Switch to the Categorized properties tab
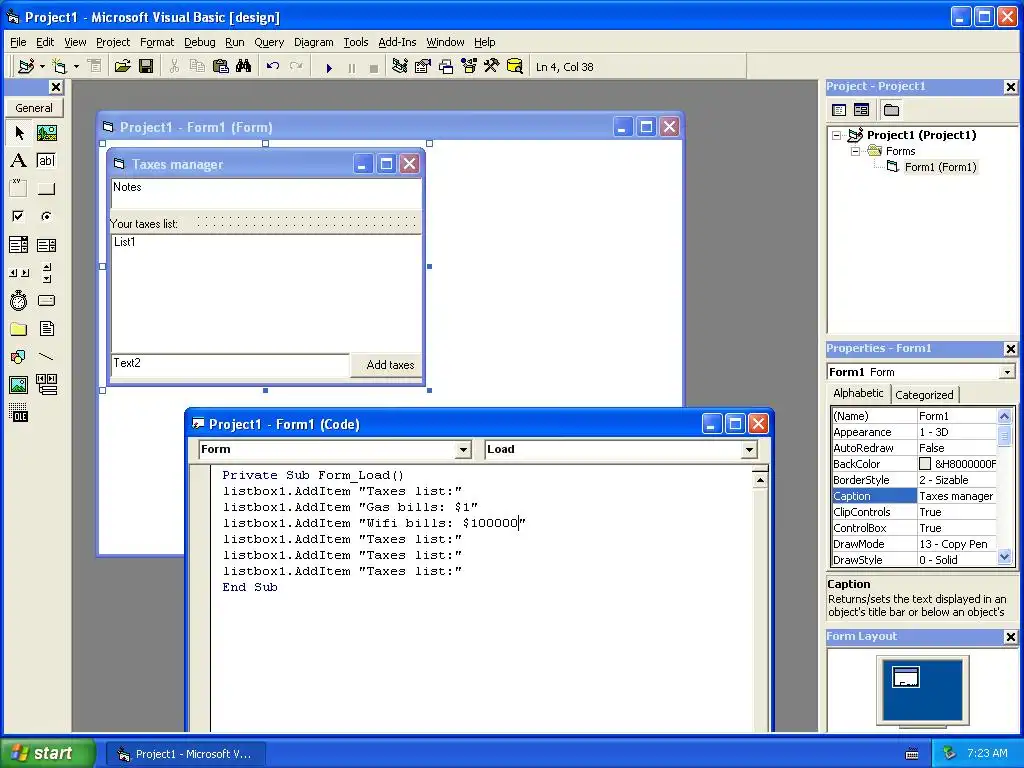Viewport: 1024px width, 768px height. coord(924,394)
